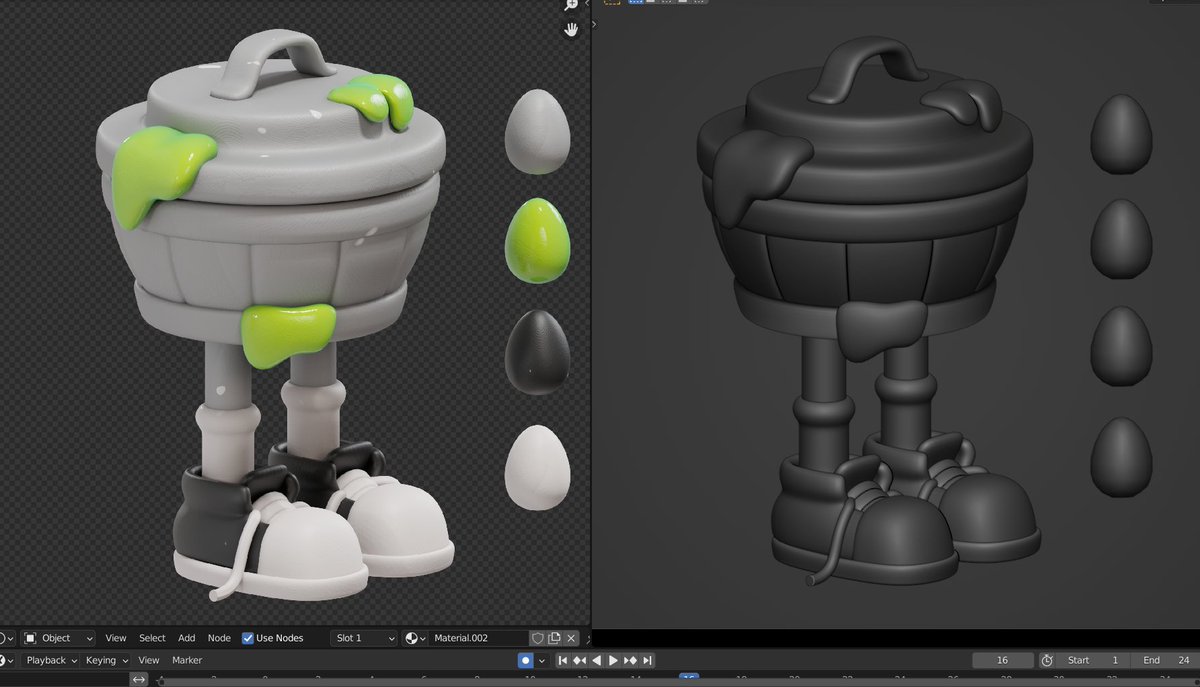Expand auto keyframing options dropdown arrow
The width and height of the screenshot is (1200, 687).
pyautogui.click(x=542, y=660)
